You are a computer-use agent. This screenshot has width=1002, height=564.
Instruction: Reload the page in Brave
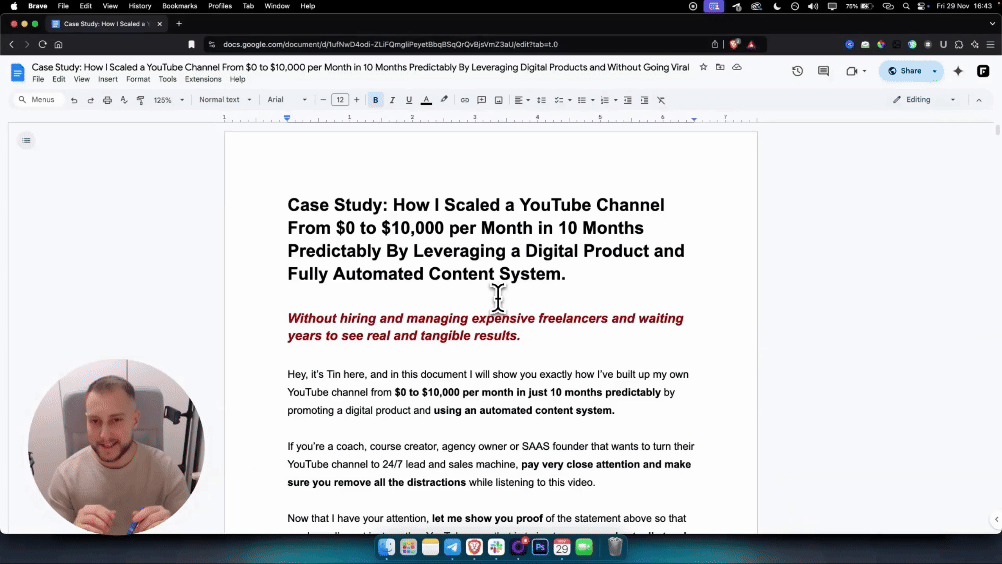(x=42, y=44)
